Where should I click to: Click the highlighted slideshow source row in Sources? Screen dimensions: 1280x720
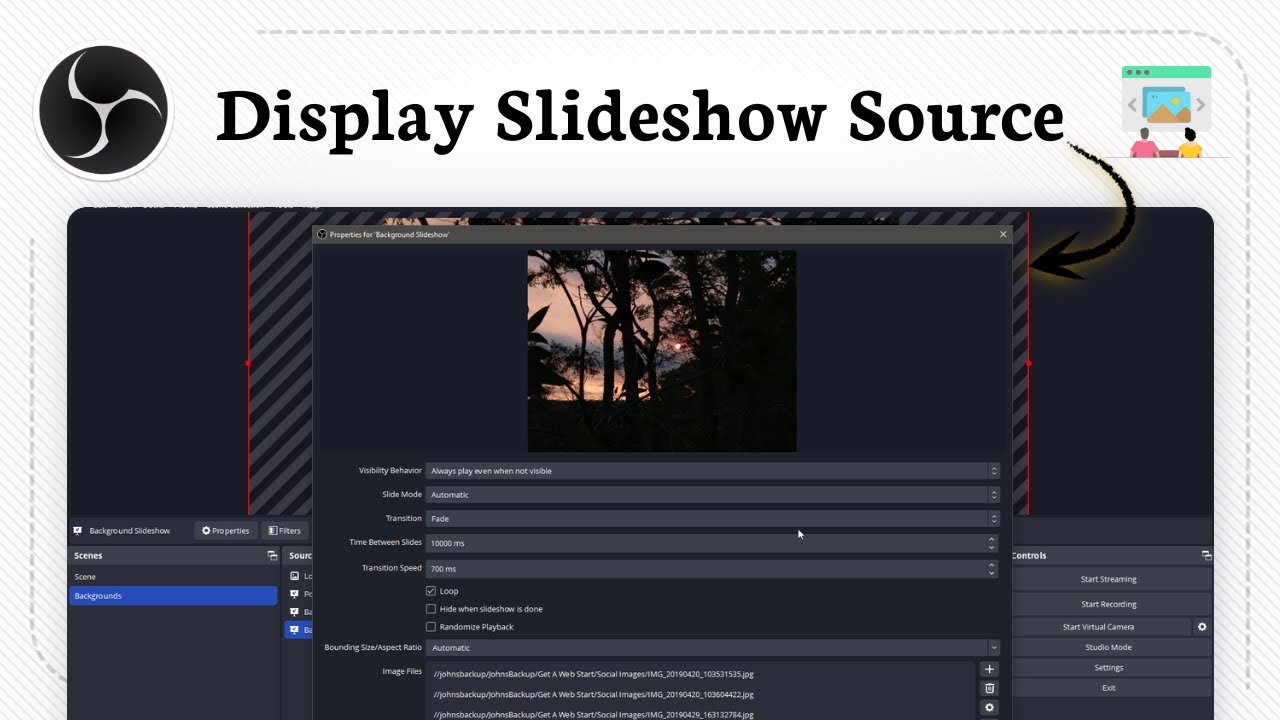(x=298, y=630)
